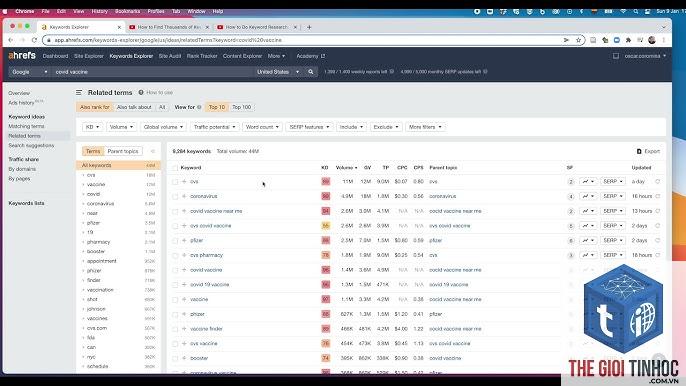Open Academy link in the header
This screenshot has height=386, width=686.
311,56
